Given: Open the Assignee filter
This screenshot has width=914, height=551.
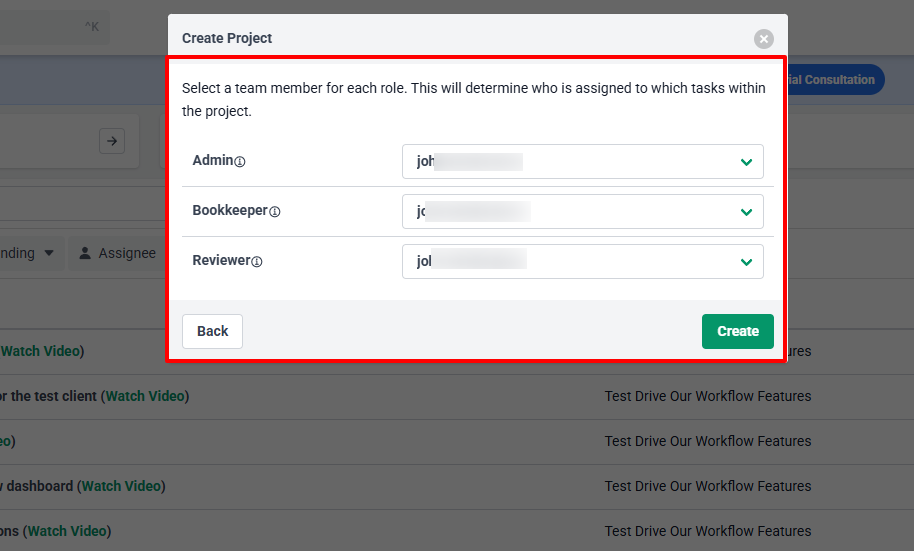Looking at the screenshot, I should (x=118, y=254).
